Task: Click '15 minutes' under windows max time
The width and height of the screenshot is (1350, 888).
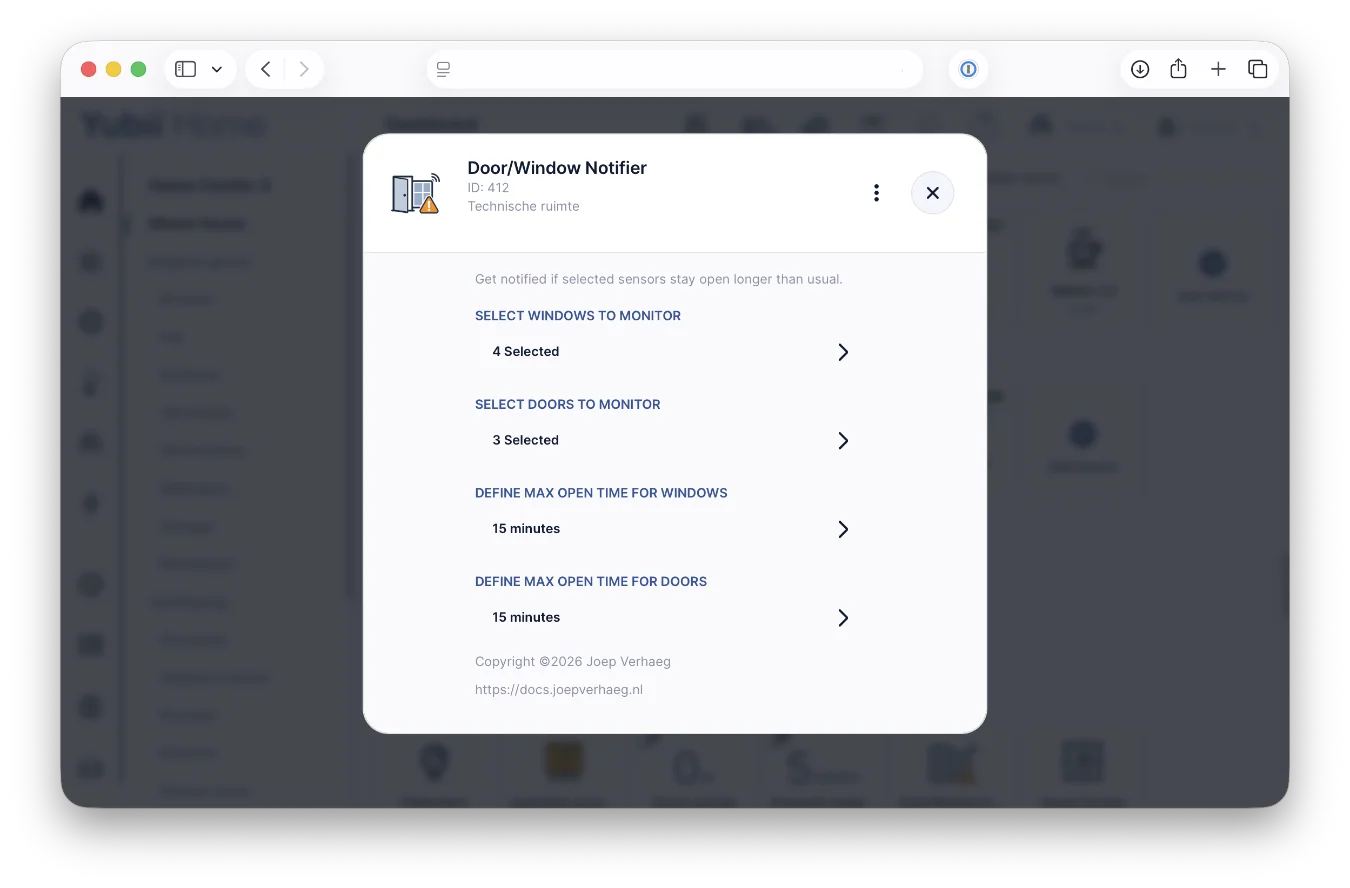Action: (x=526, y=529)
